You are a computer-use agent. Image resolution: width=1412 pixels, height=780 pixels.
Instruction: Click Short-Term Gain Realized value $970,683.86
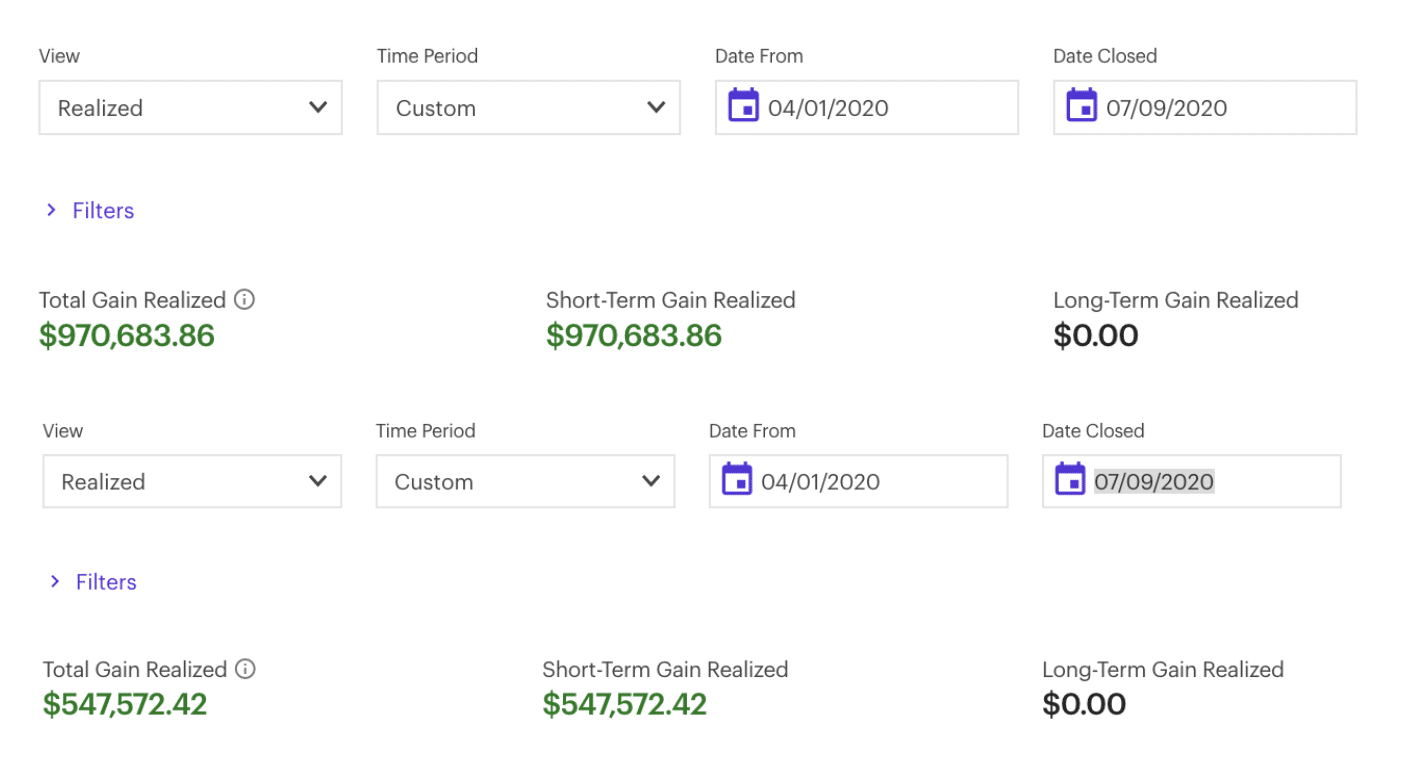pos(634,335)
